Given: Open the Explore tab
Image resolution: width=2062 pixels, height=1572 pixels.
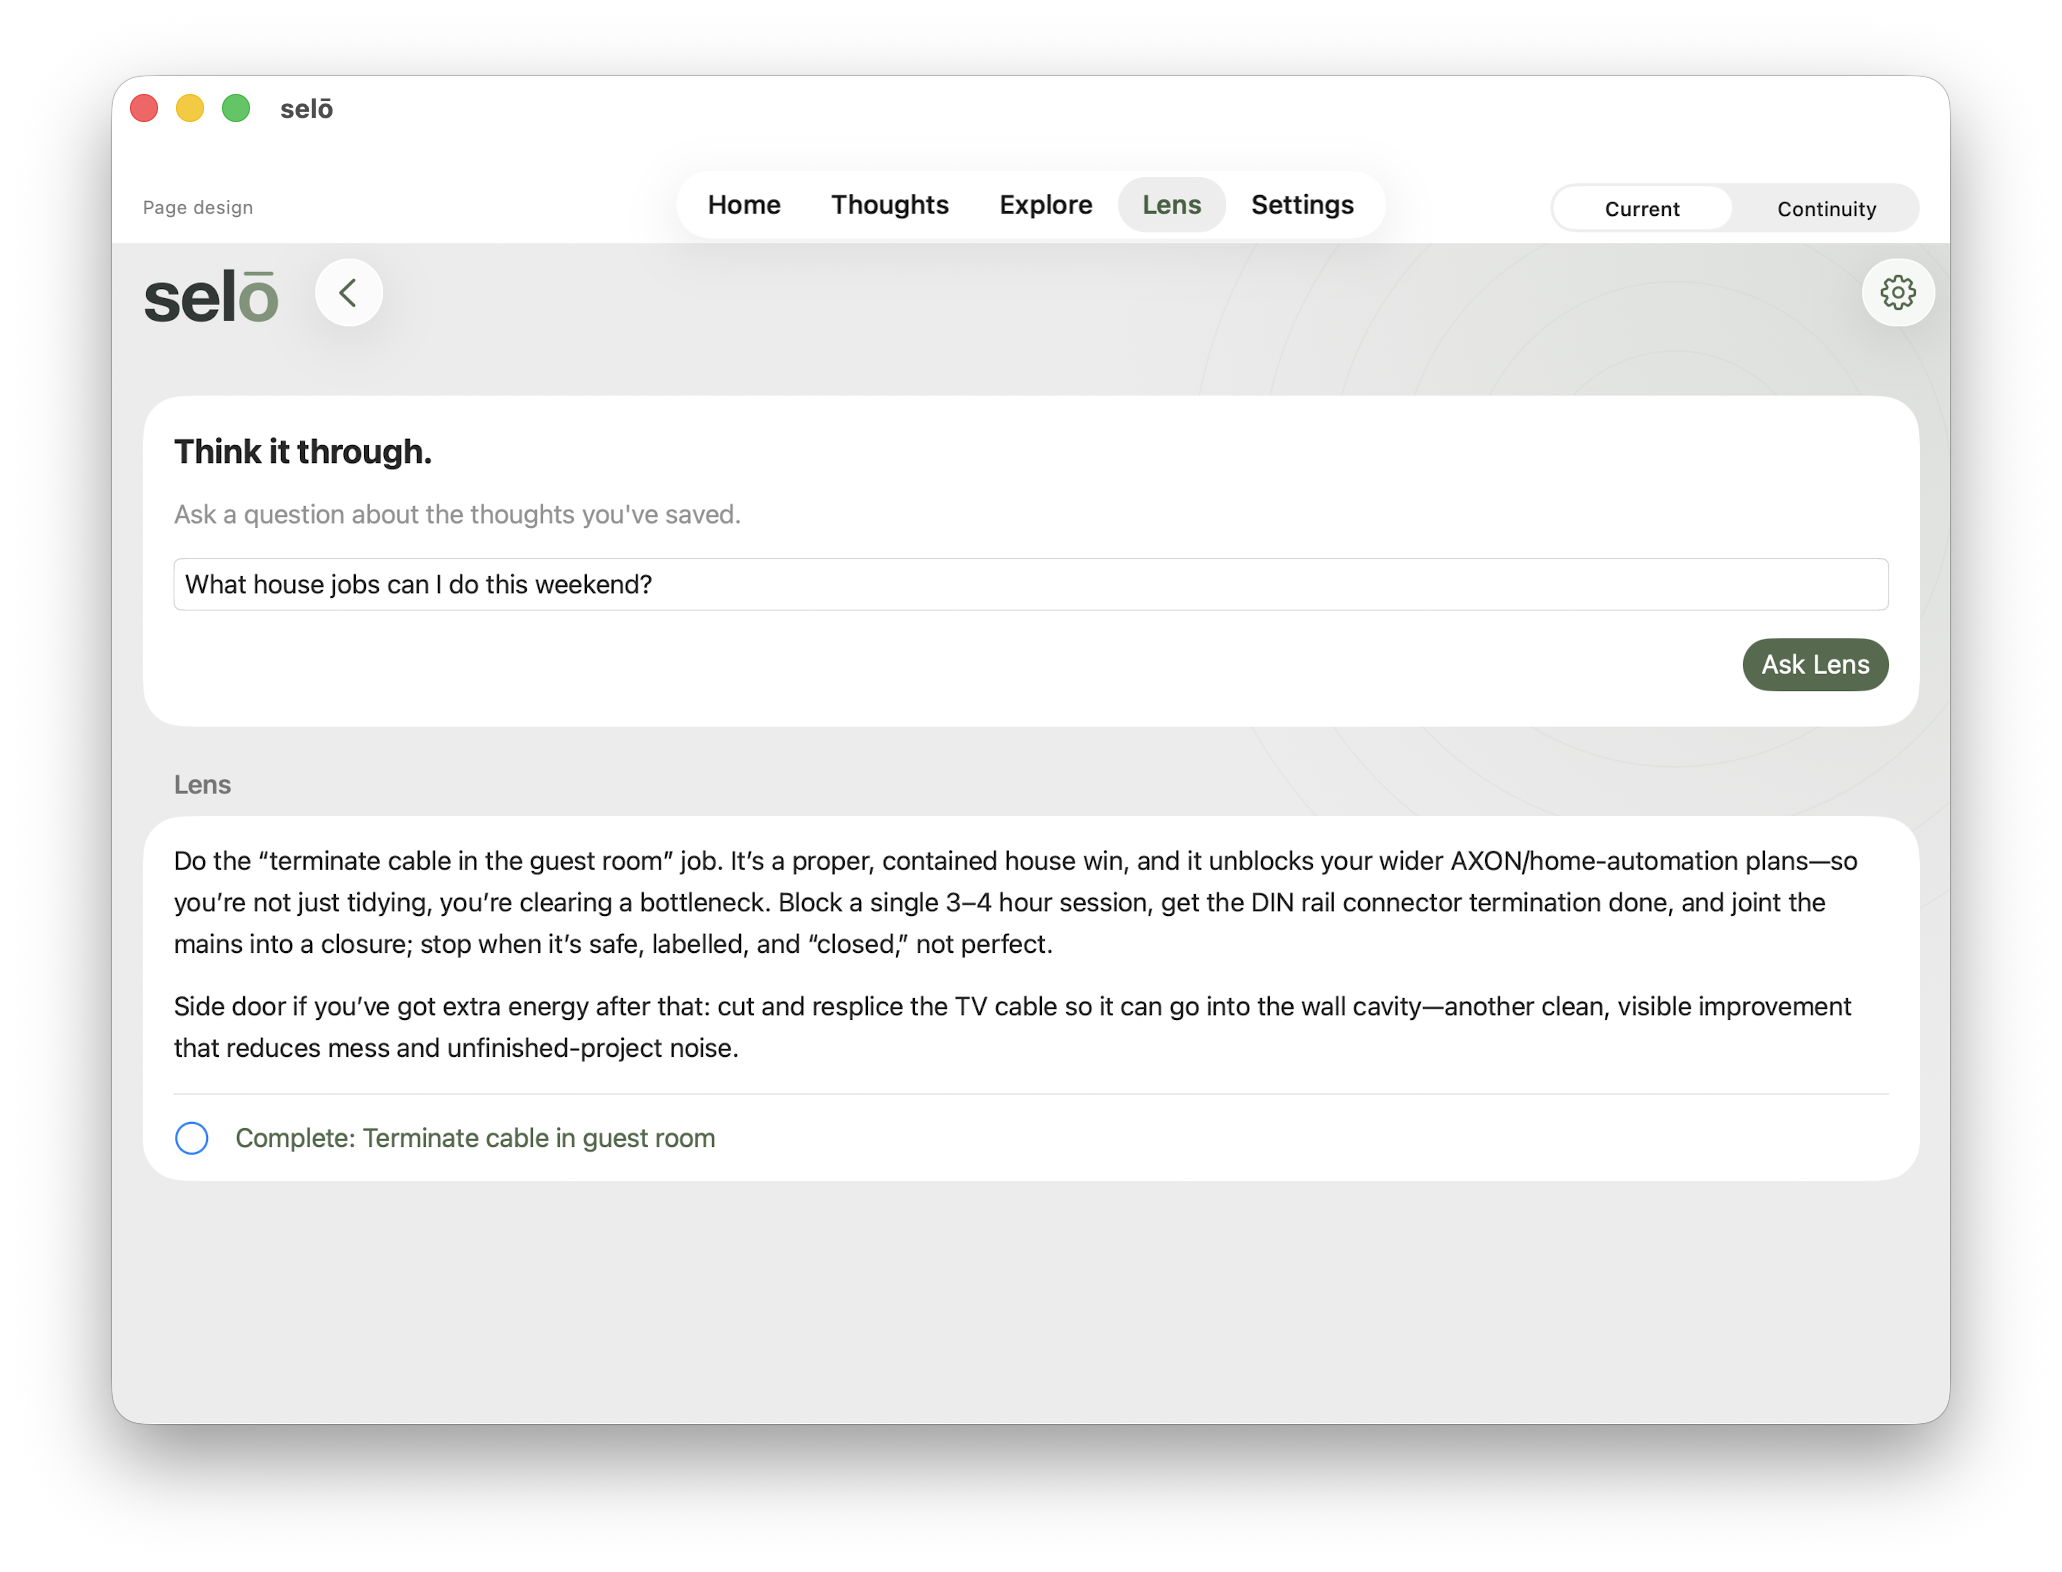Looking at the screenshot, I should (x=1045, y=205).
